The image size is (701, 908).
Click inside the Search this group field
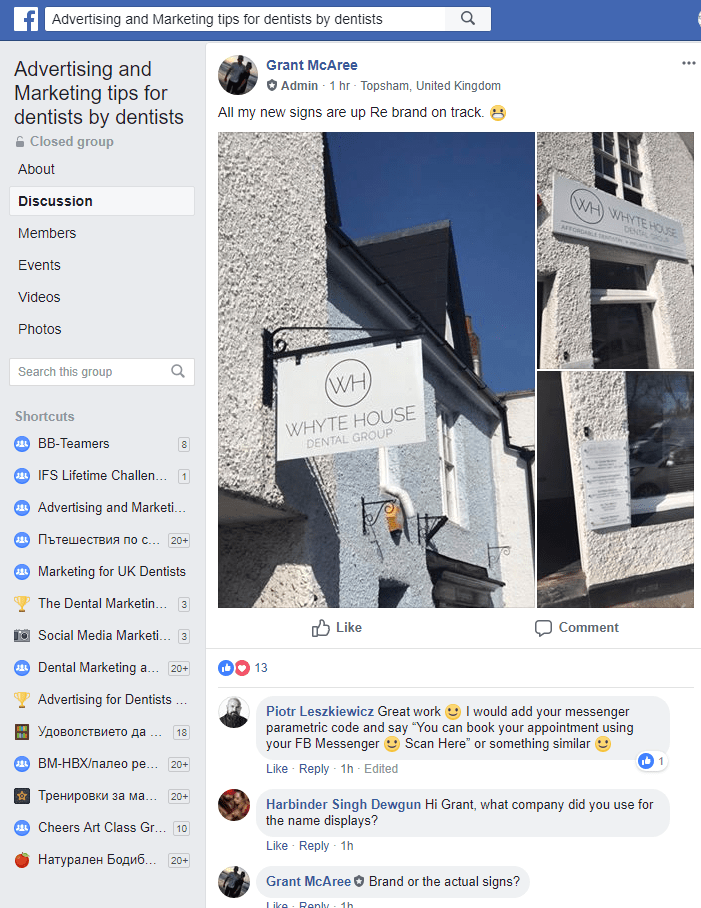coord(93,372)
